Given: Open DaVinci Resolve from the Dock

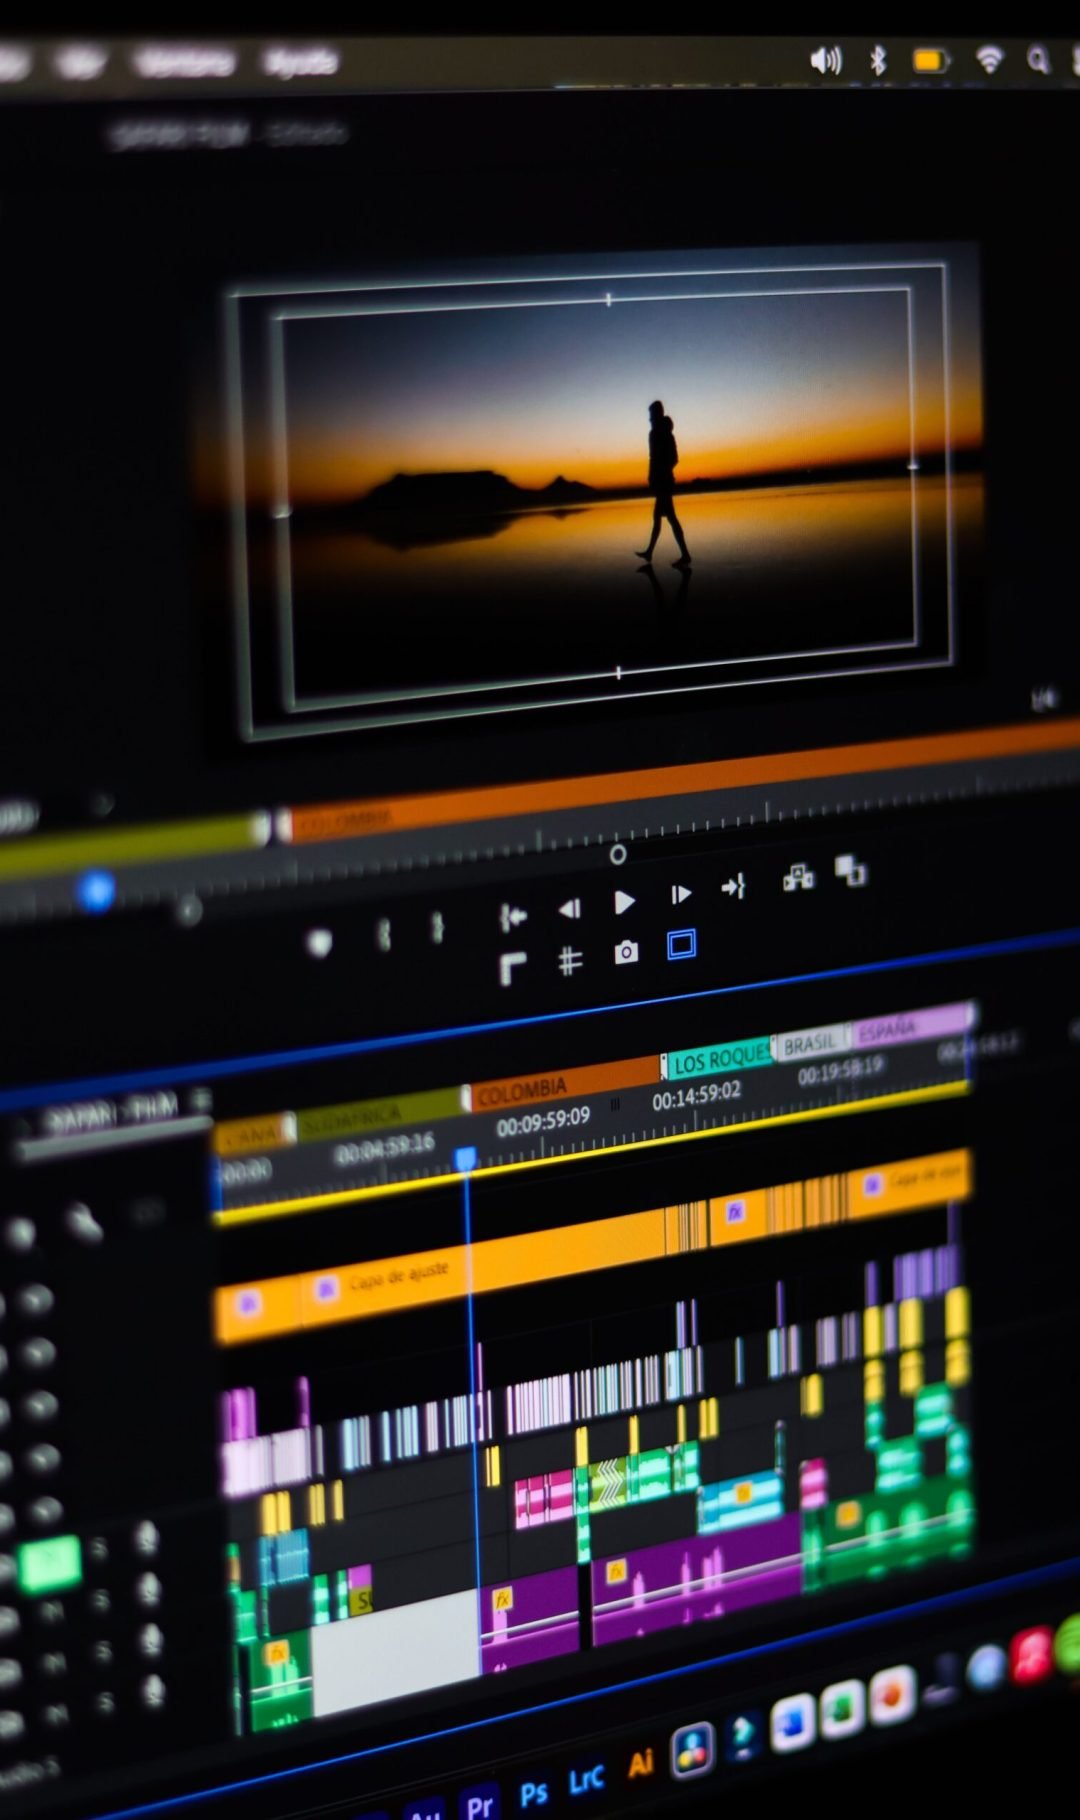Looking at the screenshot, I should [692, 1749].
